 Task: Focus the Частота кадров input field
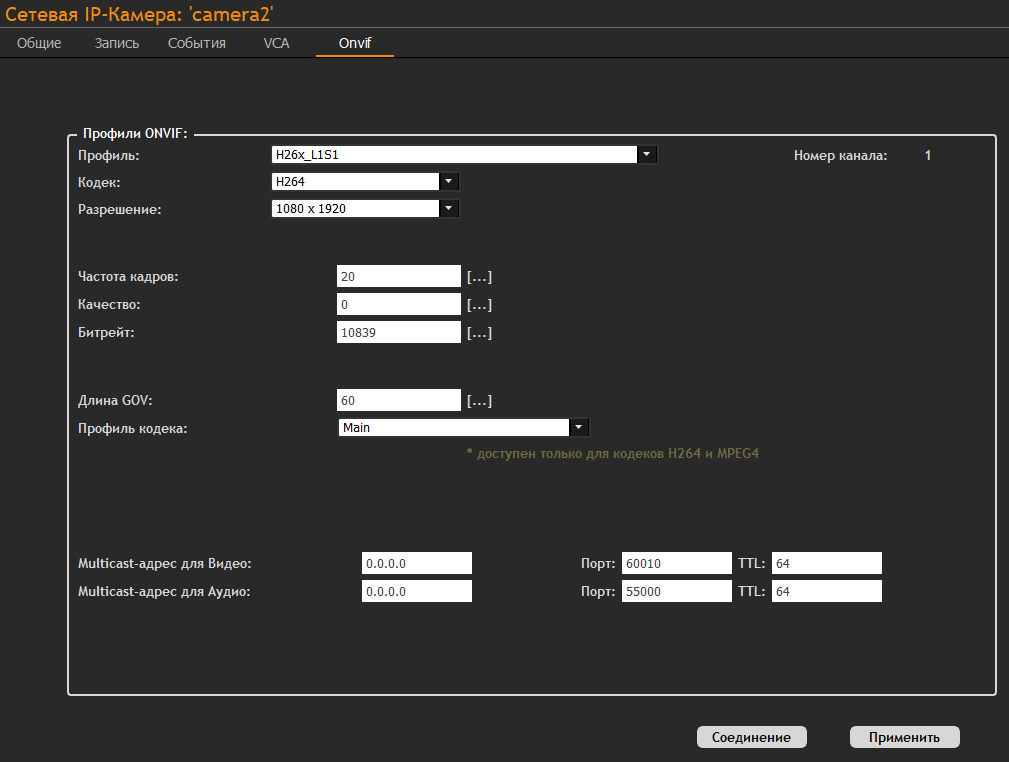398,277
